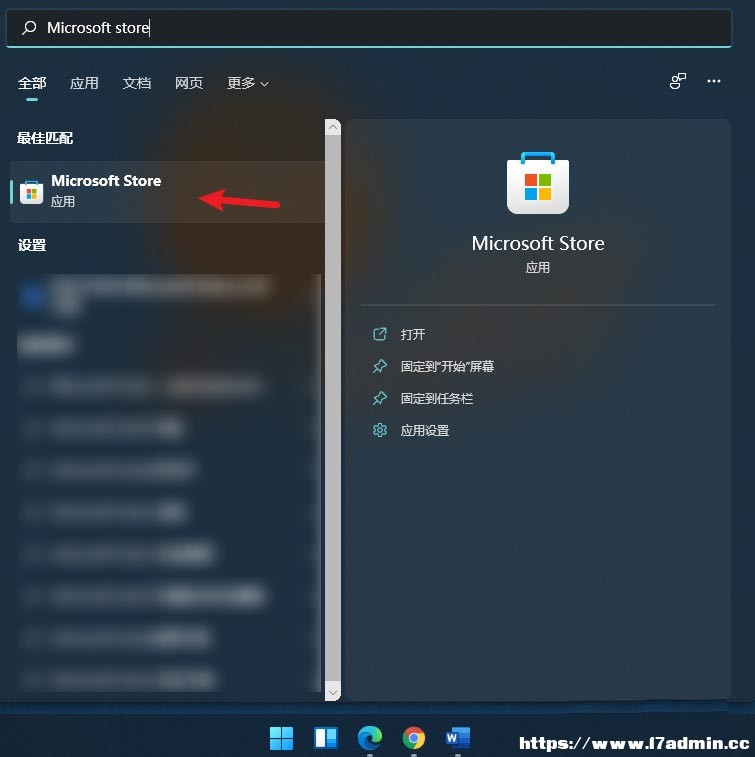Open the Windows Start button on taskbar

pyautogui.click(x=281, y=738)
